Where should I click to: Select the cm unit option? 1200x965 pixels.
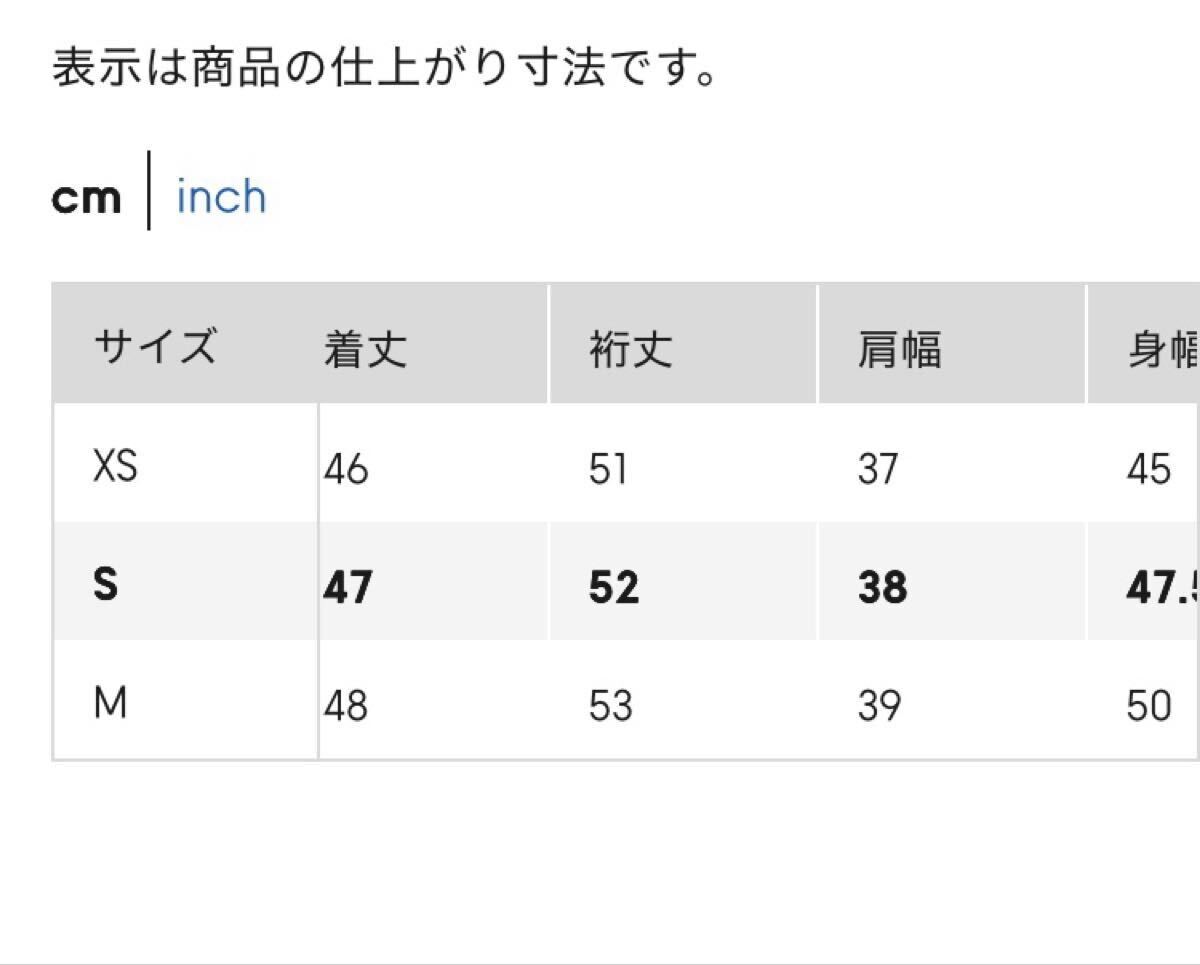click(86, 197)
